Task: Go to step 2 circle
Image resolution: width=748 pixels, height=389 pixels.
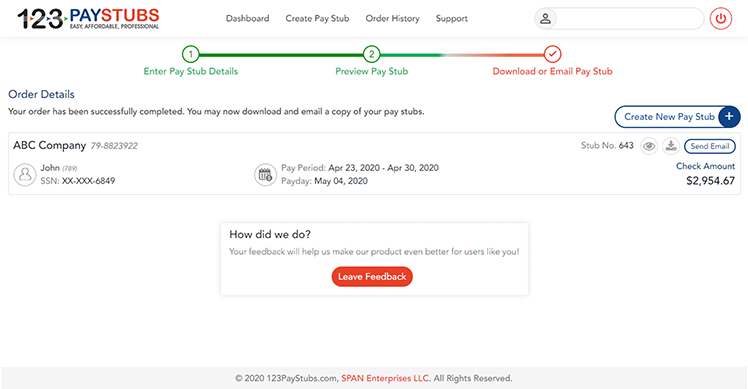Action: [x=371, y=54]
